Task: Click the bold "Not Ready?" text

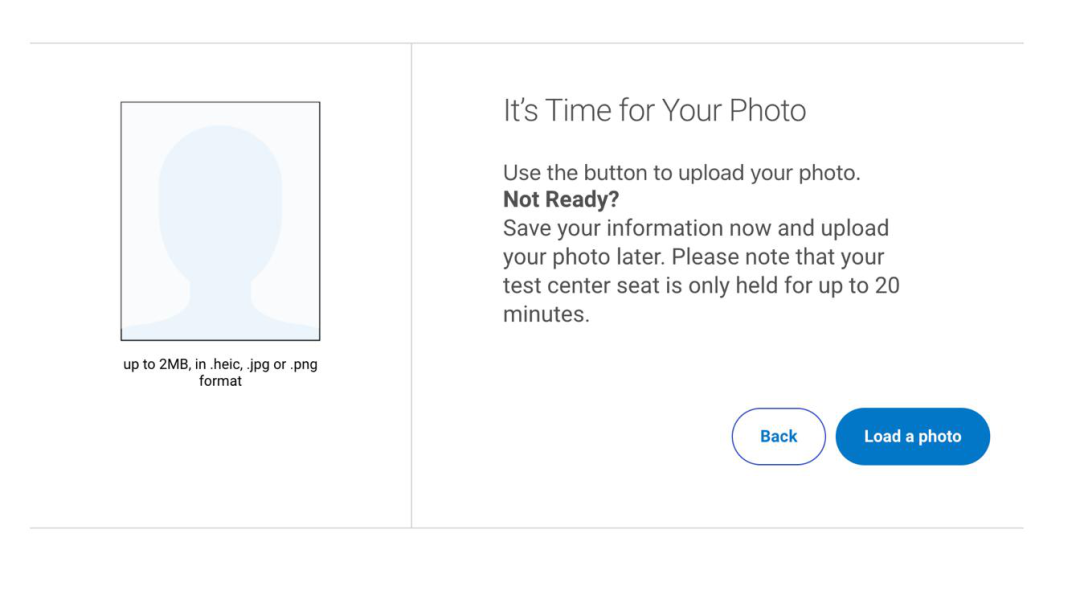Action: [x=561, y=199]
